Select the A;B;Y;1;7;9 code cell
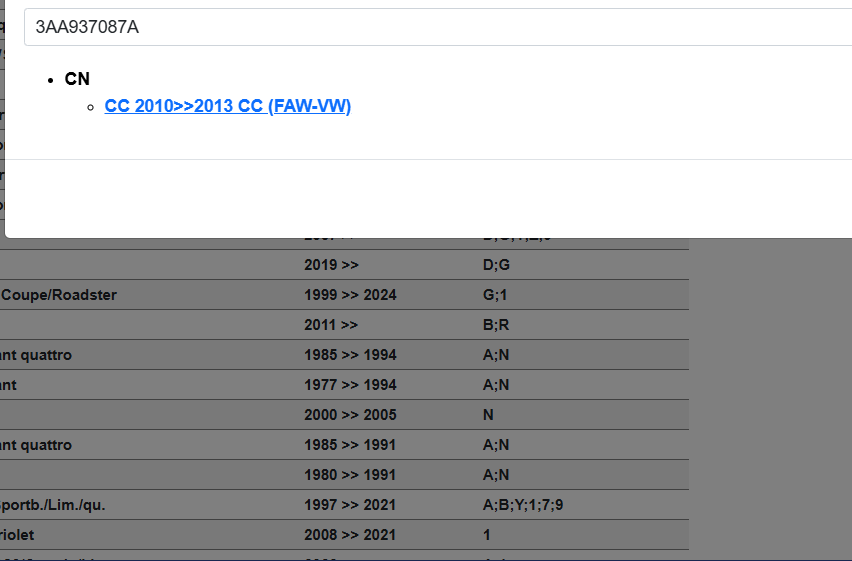Image resolution: width=852 pixels, height=561 pixels. coord(523,505)
